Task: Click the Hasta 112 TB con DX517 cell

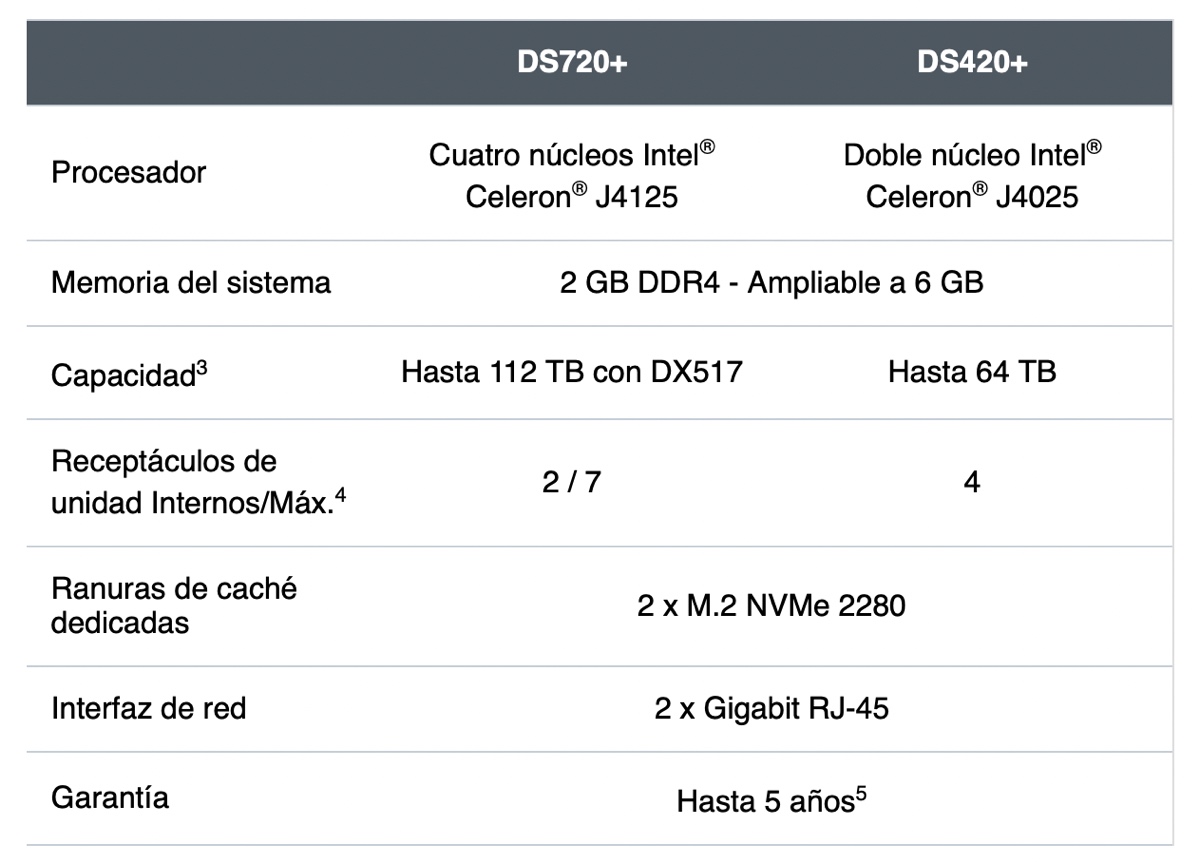Action: click(572, 373)
